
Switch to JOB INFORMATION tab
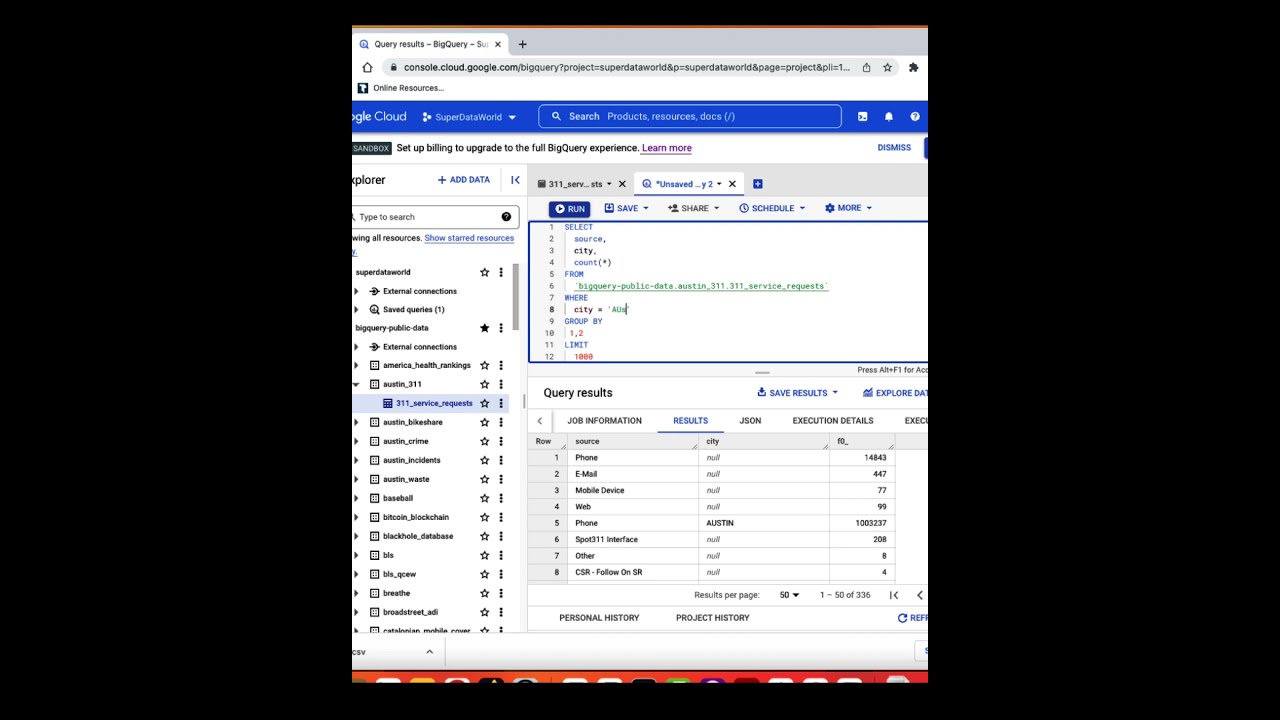point(604,421)
